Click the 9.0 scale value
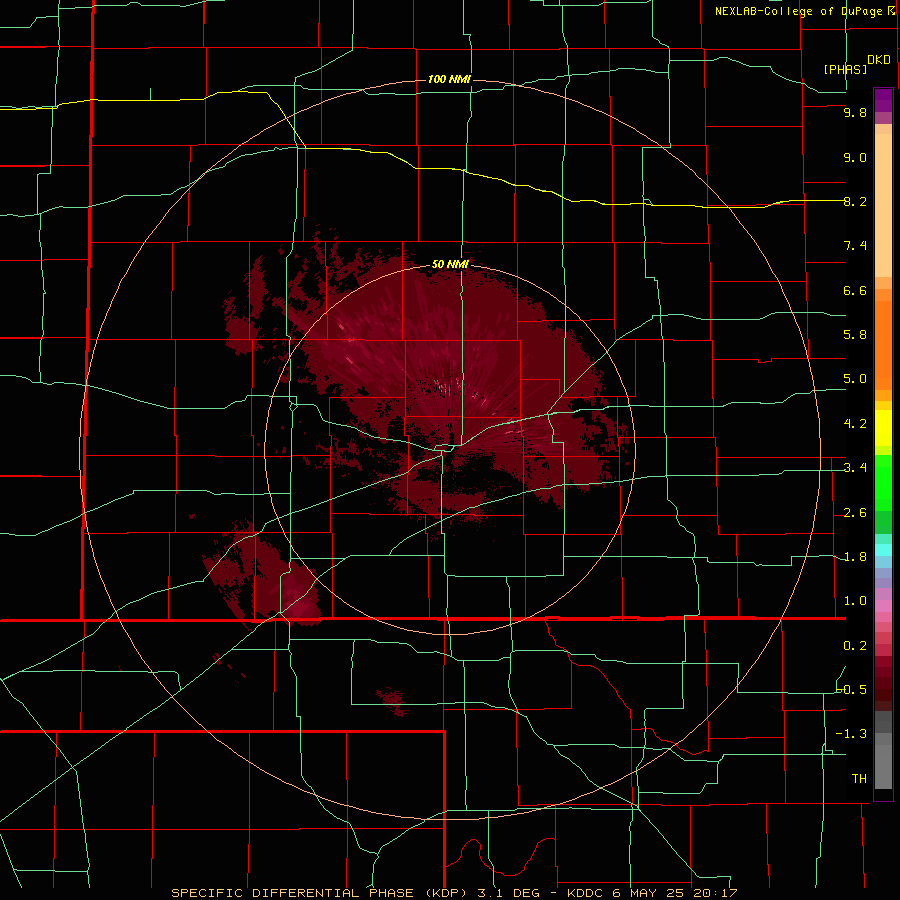 click(855, 157)
